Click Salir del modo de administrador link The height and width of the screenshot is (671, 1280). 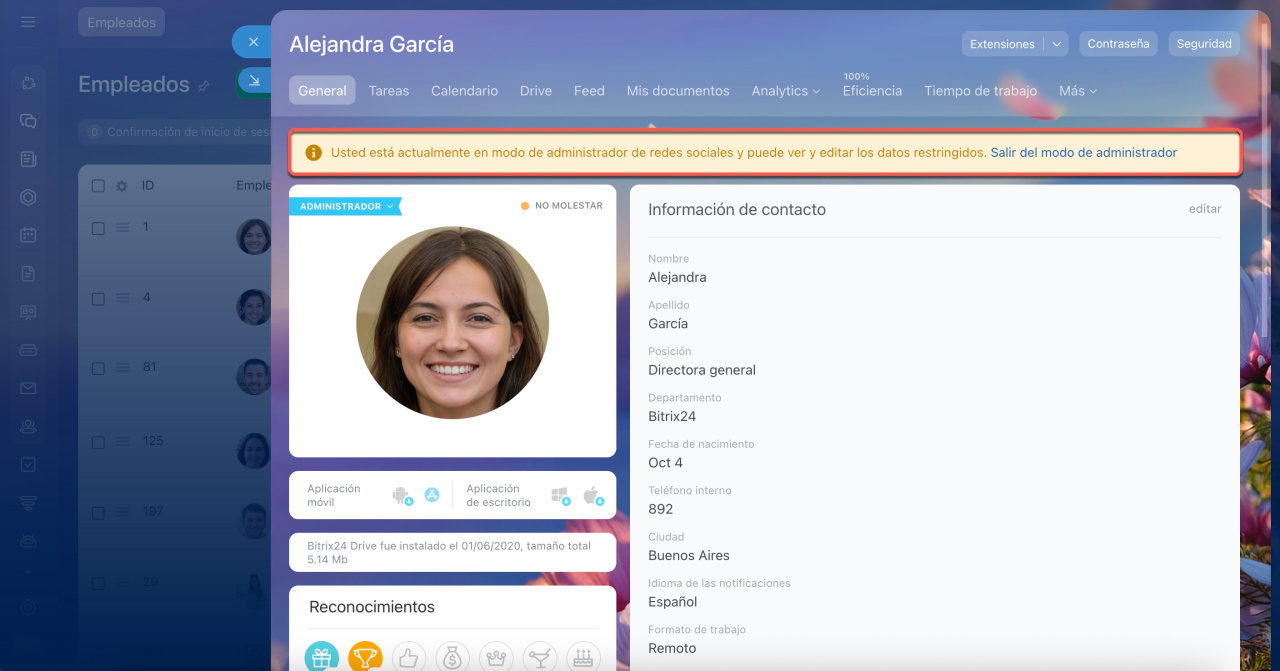[x=1083, y=153]
